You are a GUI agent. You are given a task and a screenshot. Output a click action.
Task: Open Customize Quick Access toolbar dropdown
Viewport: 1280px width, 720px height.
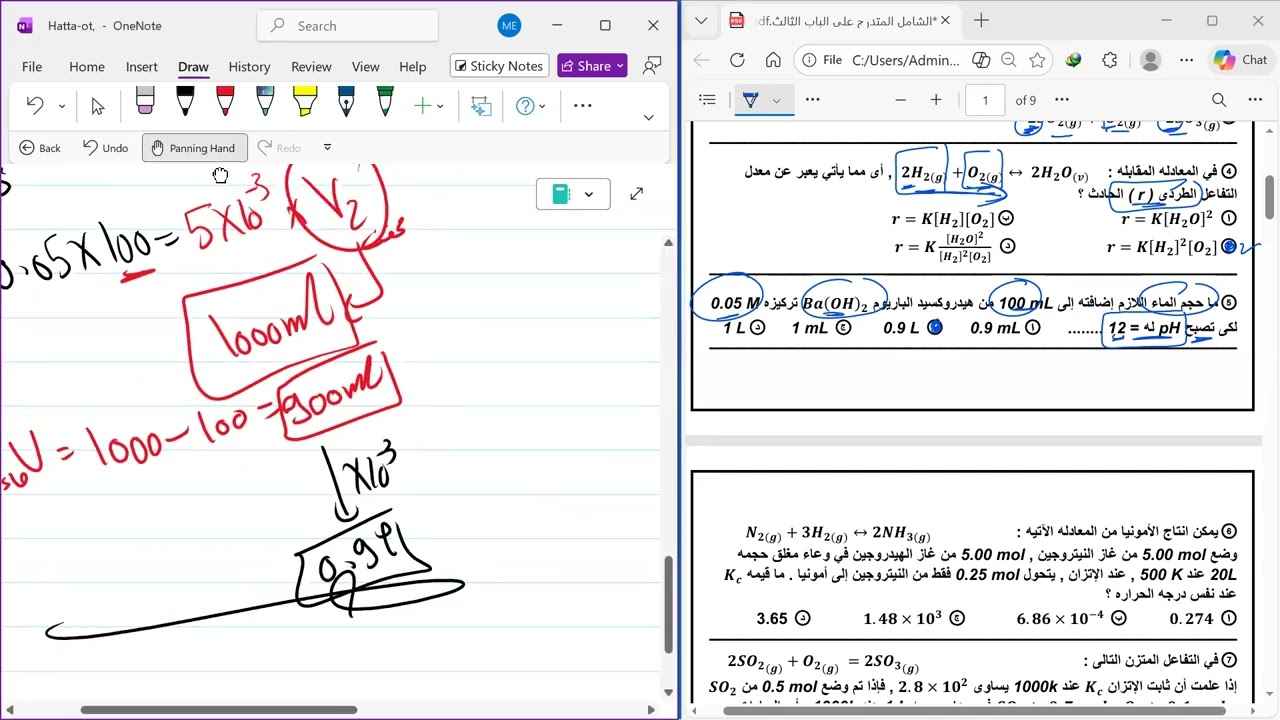327,147
